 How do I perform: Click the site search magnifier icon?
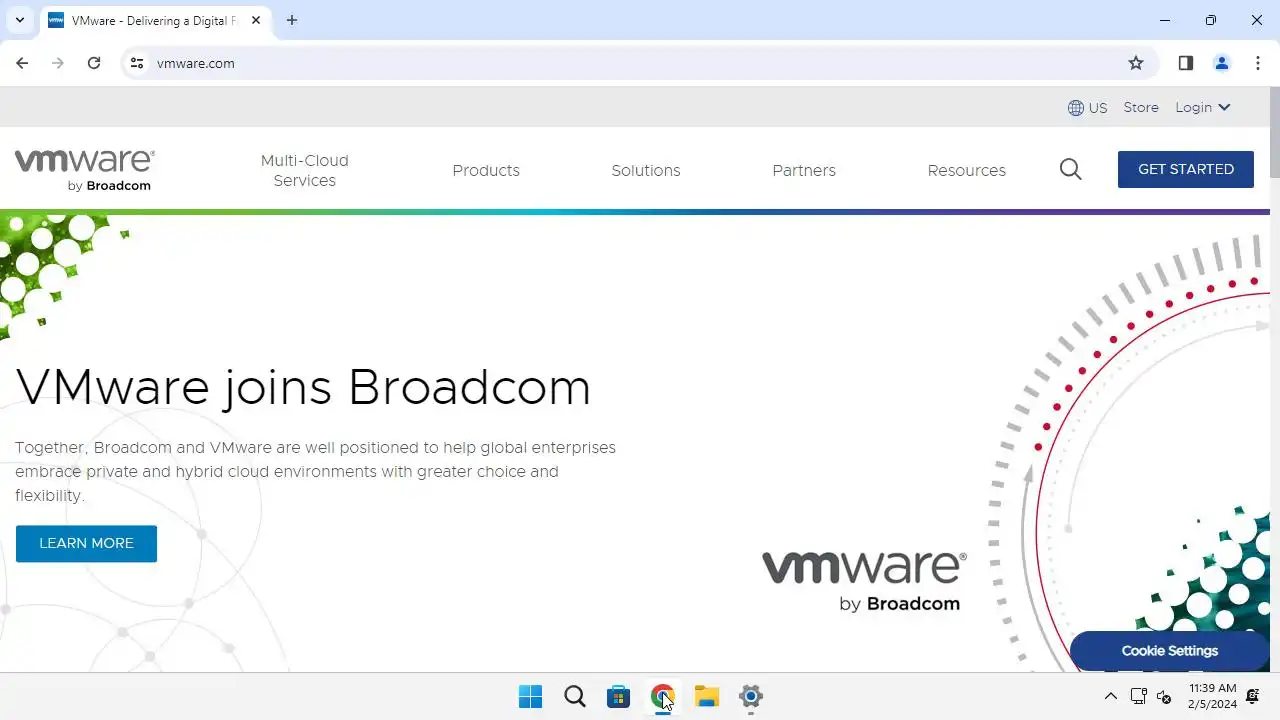[x=1071, y=169]
